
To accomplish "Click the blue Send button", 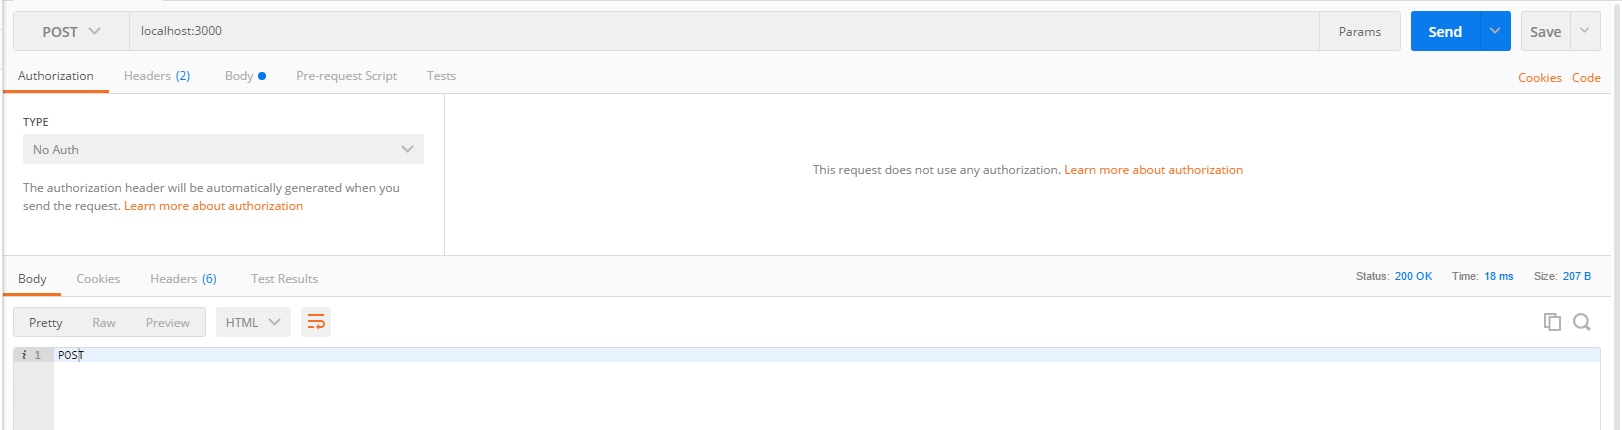I will pyautogui.click(x=1444, y=31).
